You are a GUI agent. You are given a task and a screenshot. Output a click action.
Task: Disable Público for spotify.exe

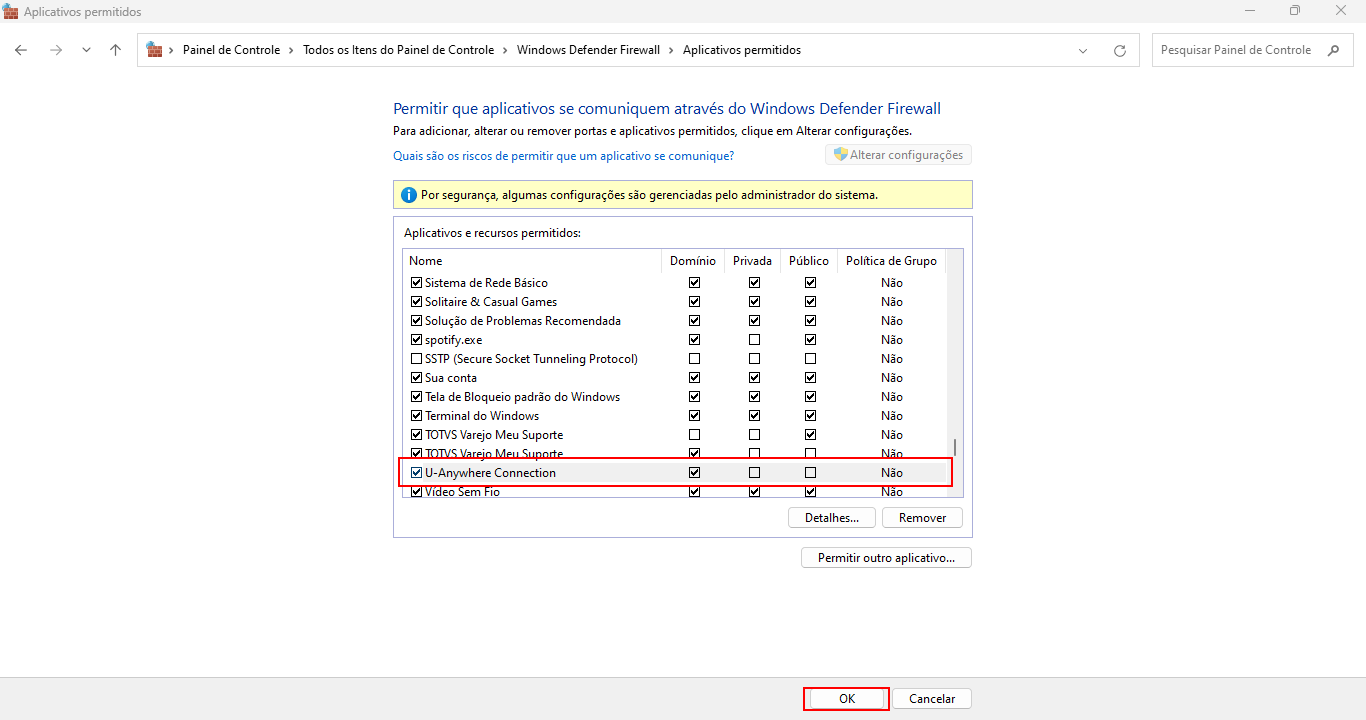point(811,340)
